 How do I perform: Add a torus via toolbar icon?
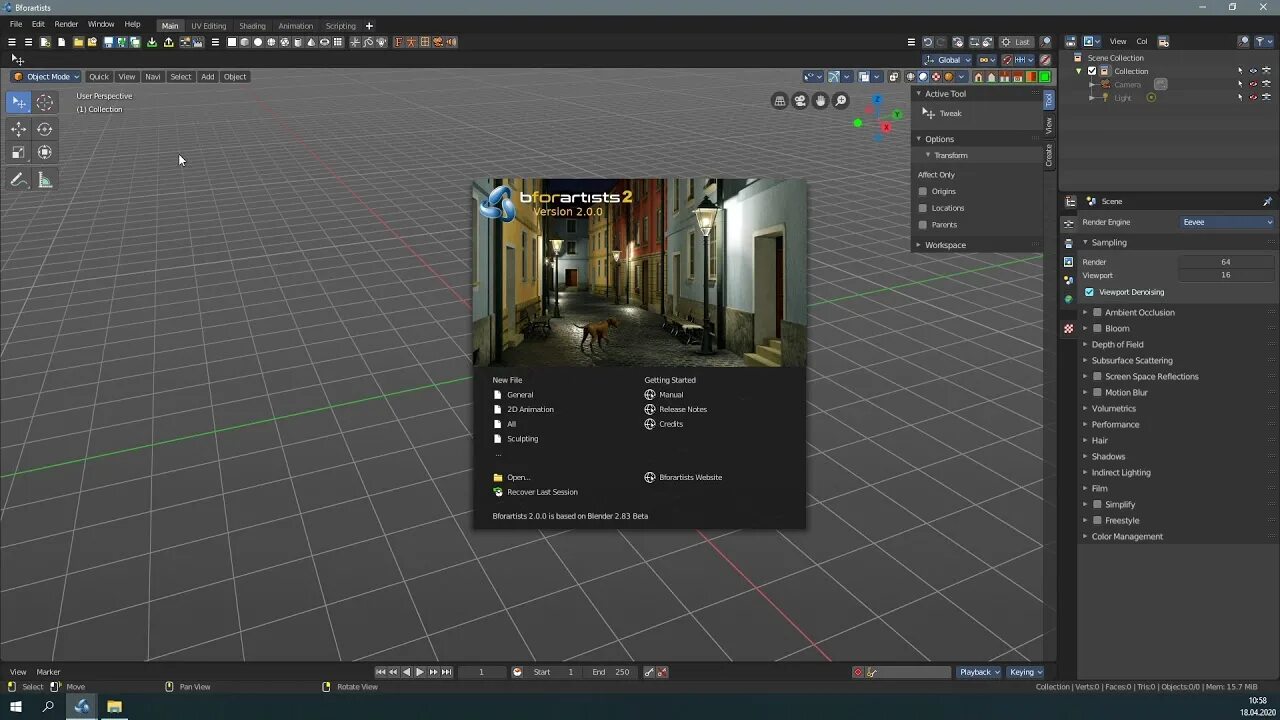(324, 42)
